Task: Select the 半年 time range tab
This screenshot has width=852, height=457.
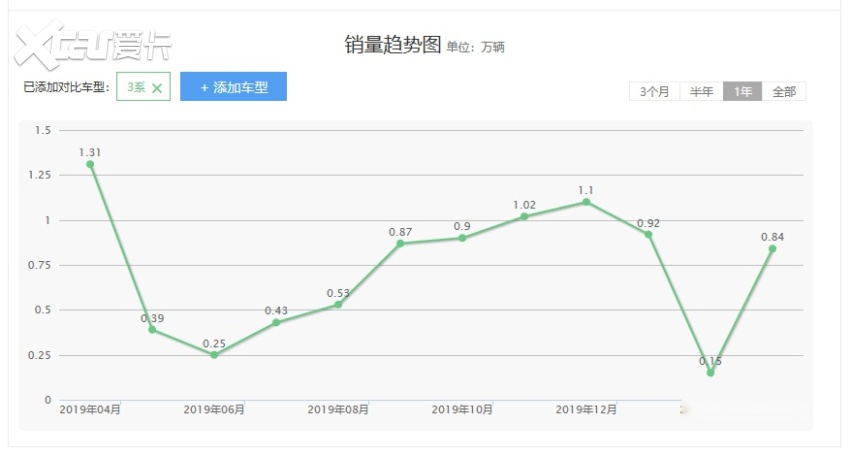Action: coord(701,92)
